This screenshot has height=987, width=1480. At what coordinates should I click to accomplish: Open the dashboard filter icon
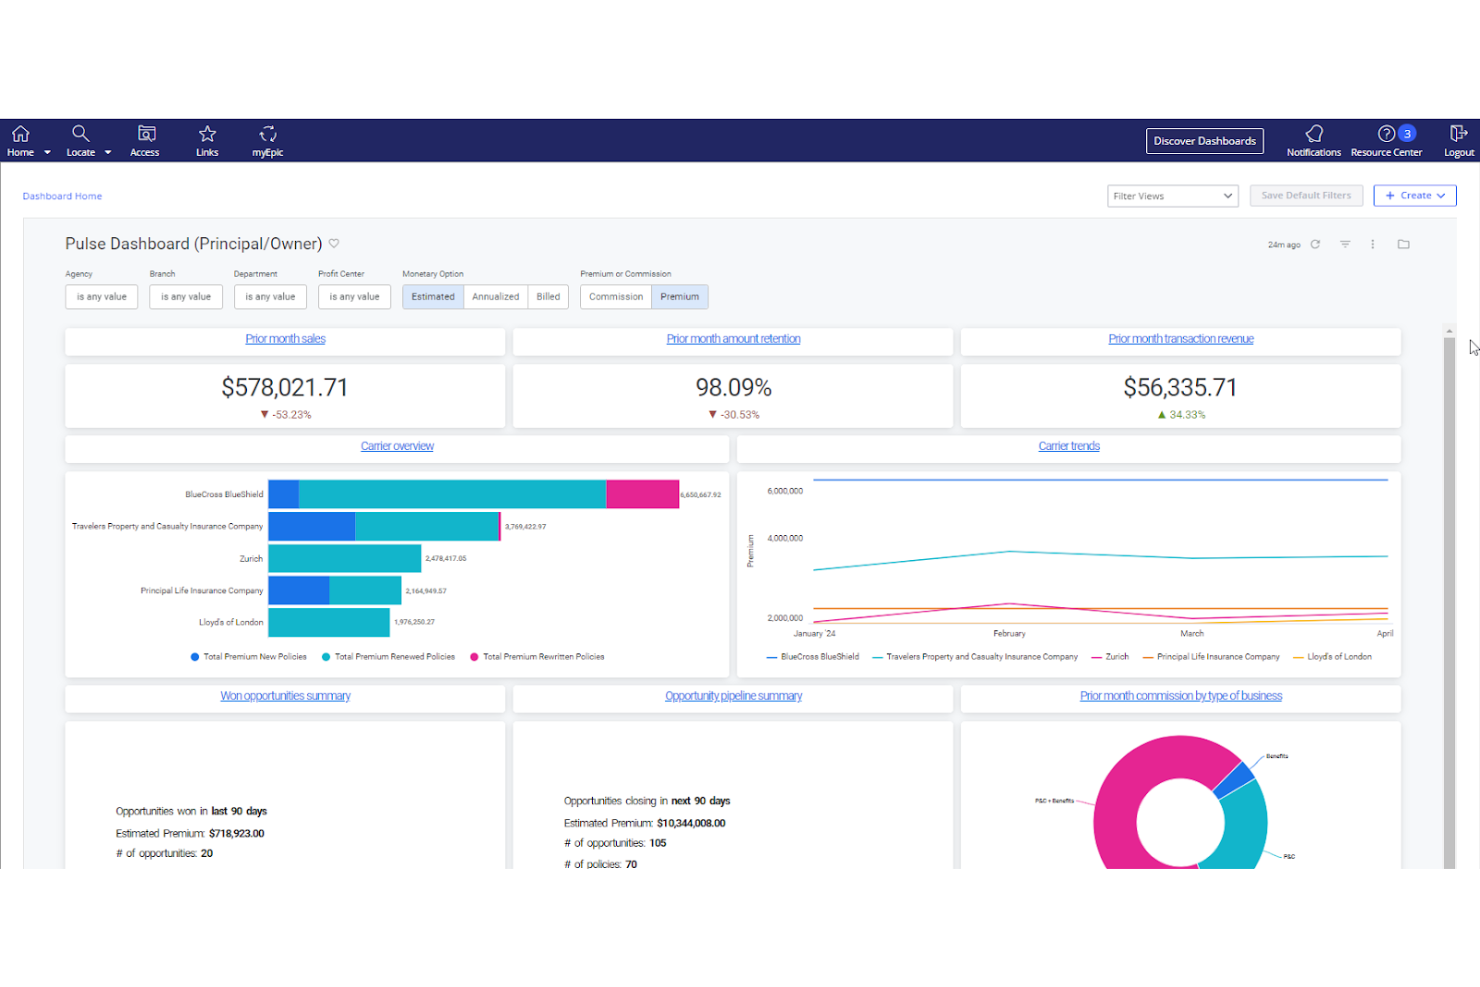[x=1345, y=244]
